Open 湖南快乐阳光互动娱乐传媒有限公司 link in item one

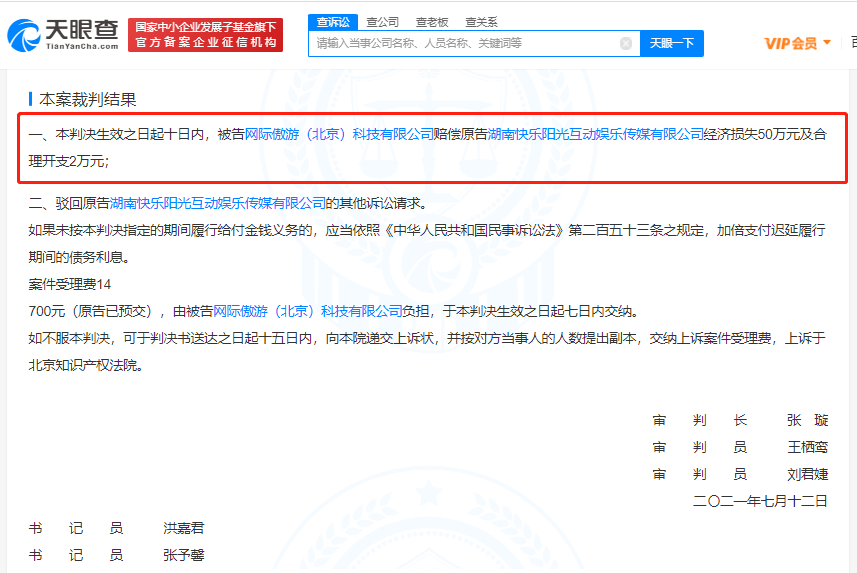595,135
